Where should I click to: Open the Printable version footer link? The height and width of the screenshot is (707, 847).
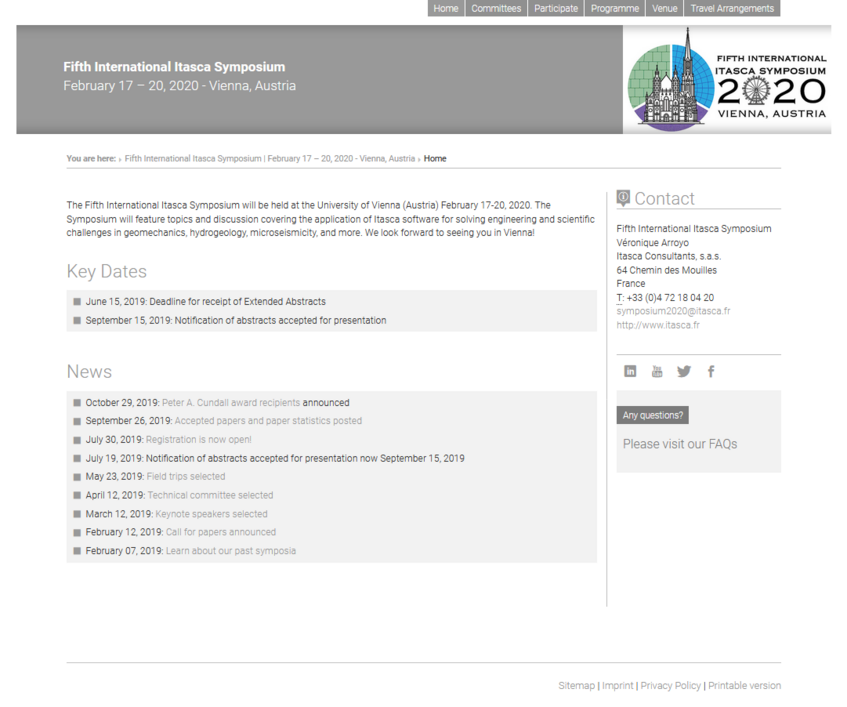pyautogui.click(x=744, y=685)
